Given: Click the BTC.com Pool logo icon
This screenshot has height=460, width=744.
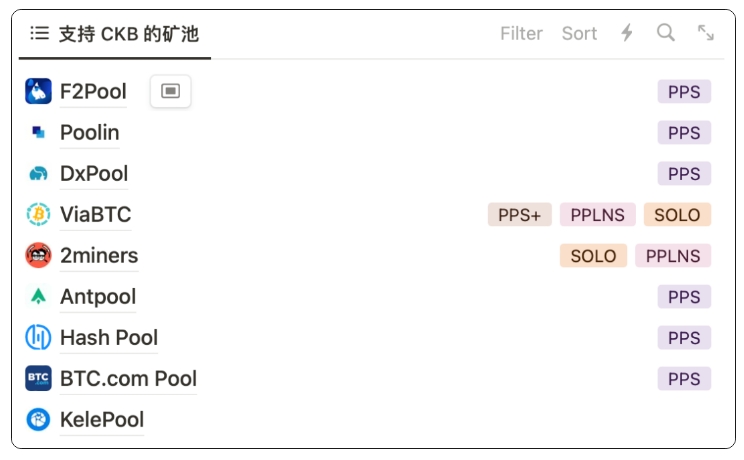Looking at the screenshot, I should coord(38,378).
